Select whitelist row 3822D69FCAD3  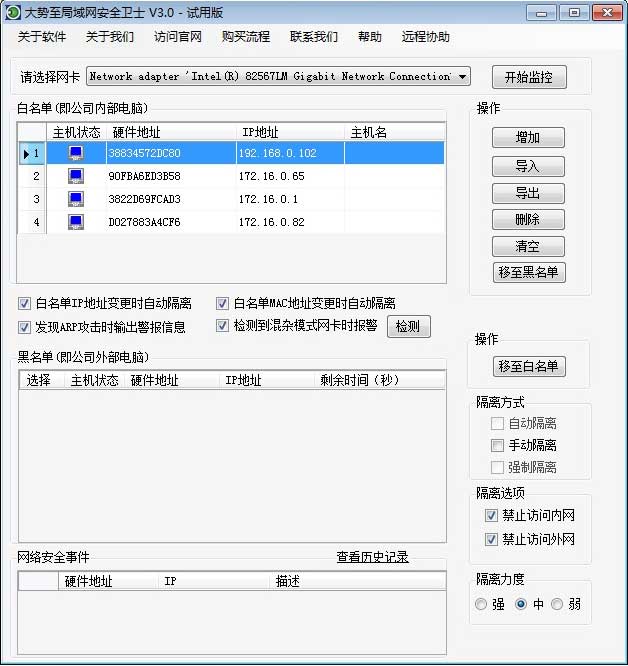pos(231,199)
